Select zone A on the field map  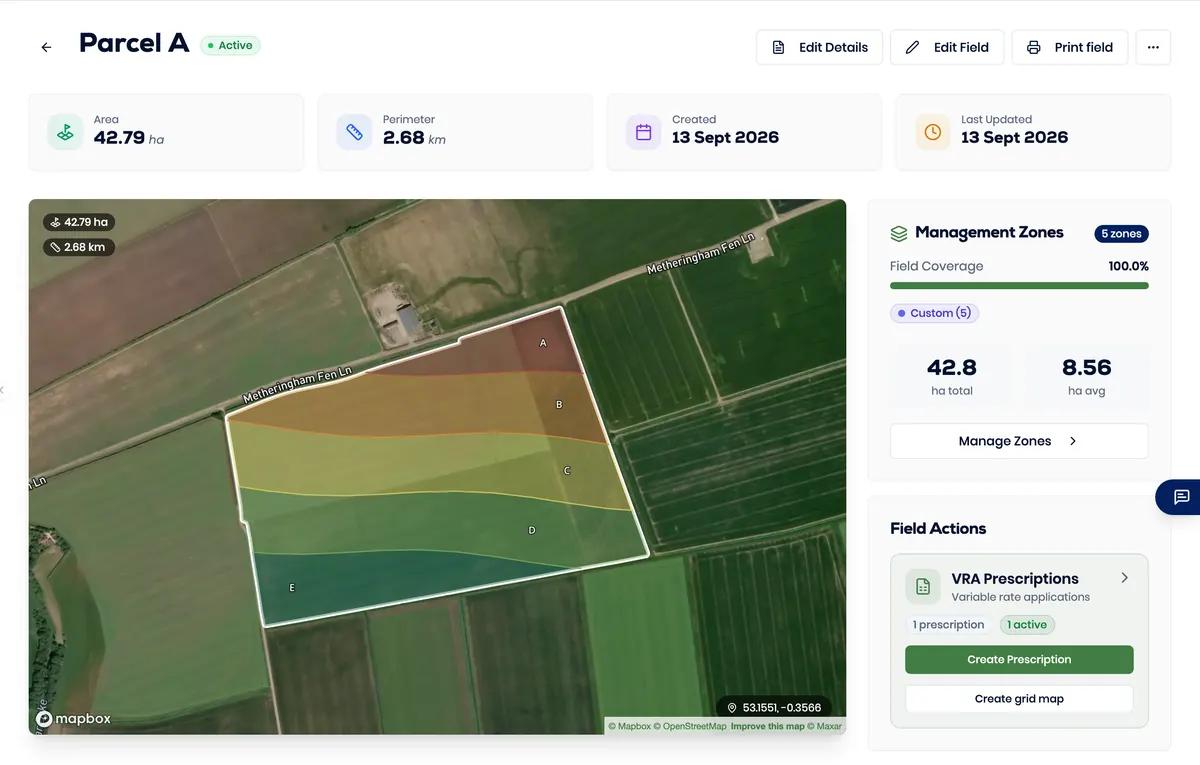[543, 343]
